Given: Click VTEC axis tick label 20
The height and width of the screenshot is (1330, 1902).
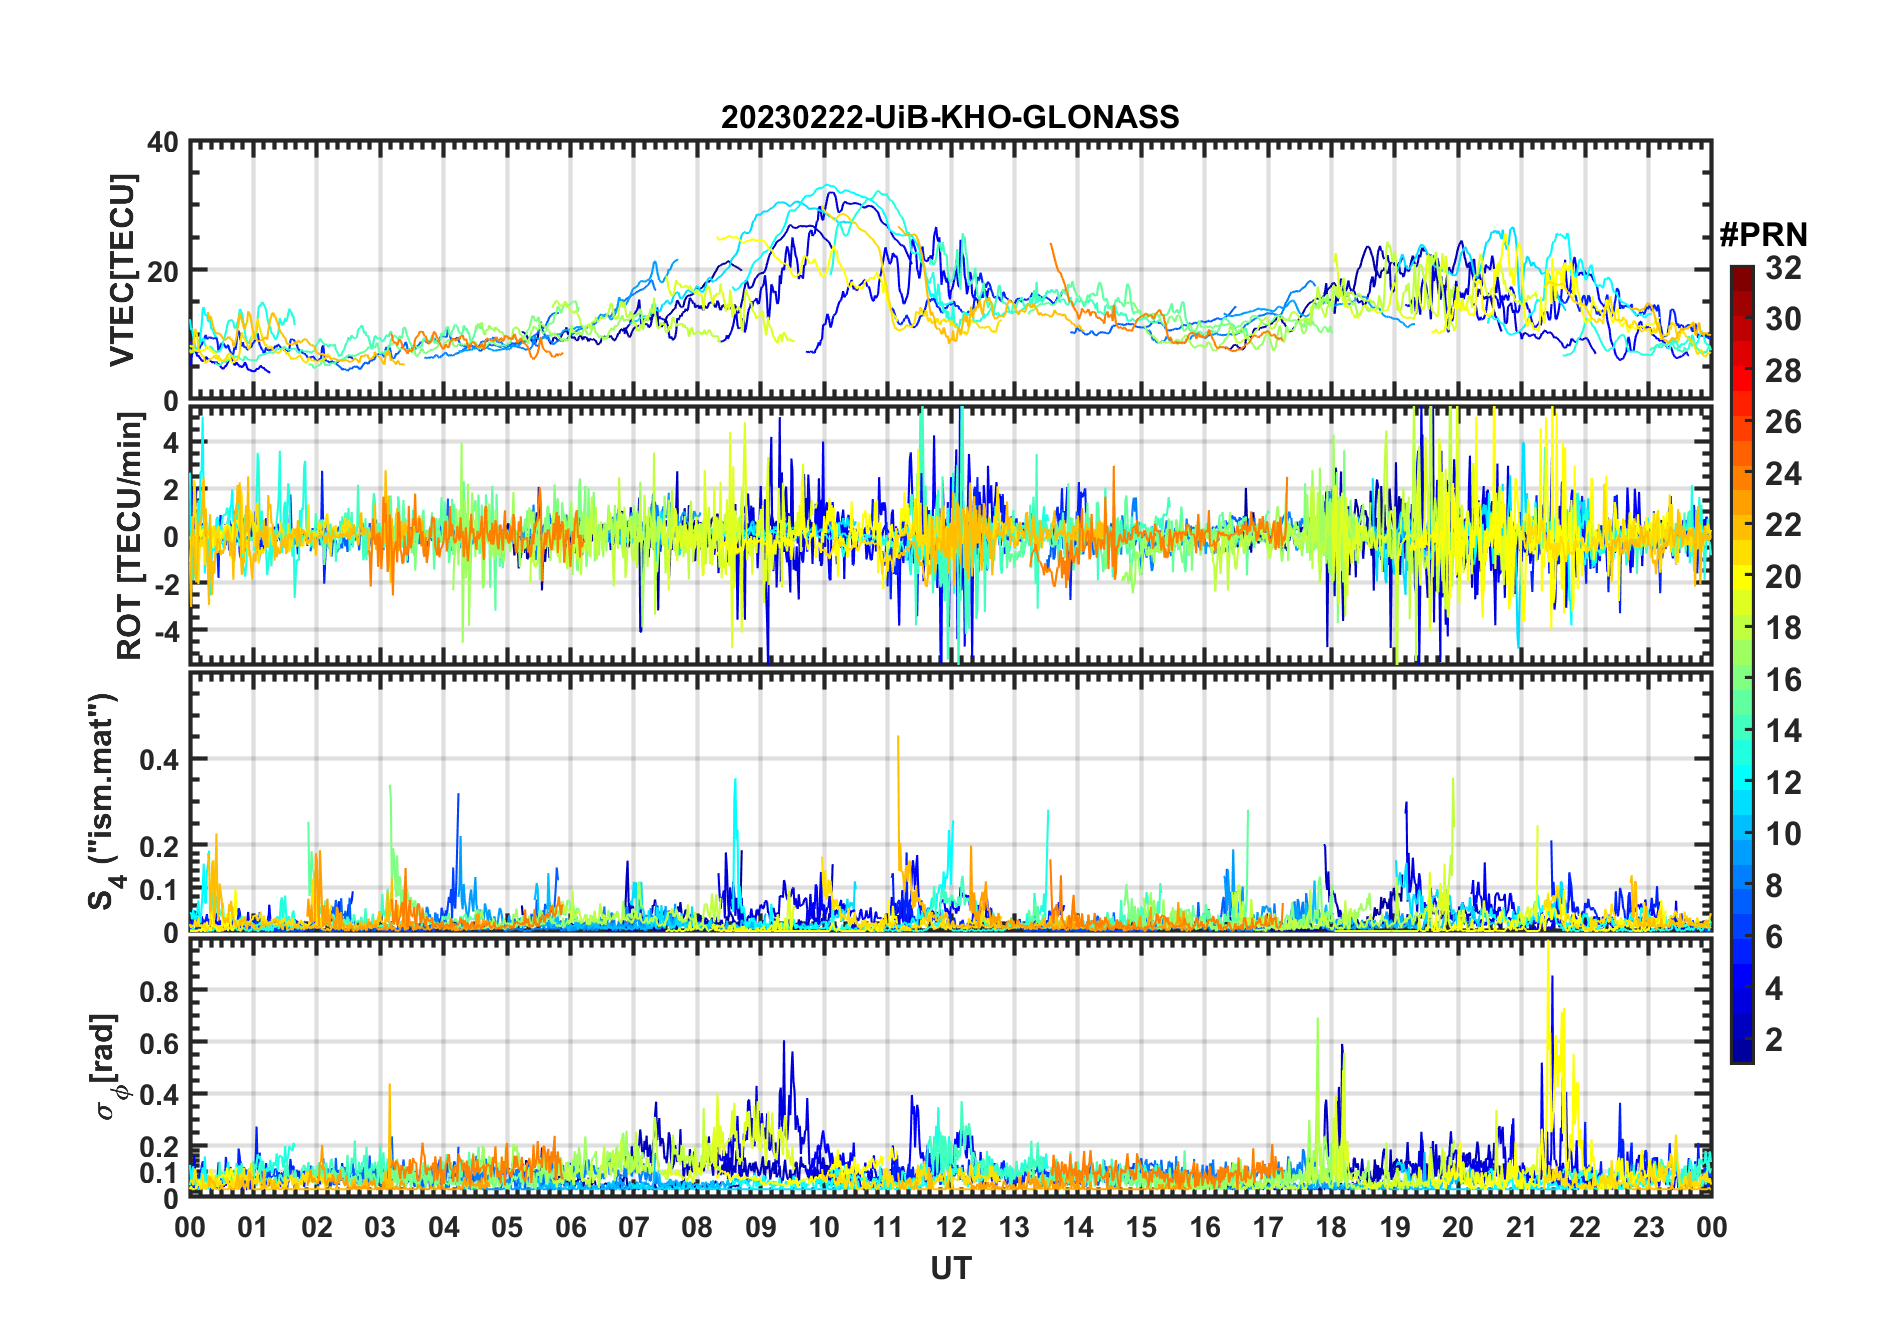Looking at the screenshot, I should coord(163,271).
